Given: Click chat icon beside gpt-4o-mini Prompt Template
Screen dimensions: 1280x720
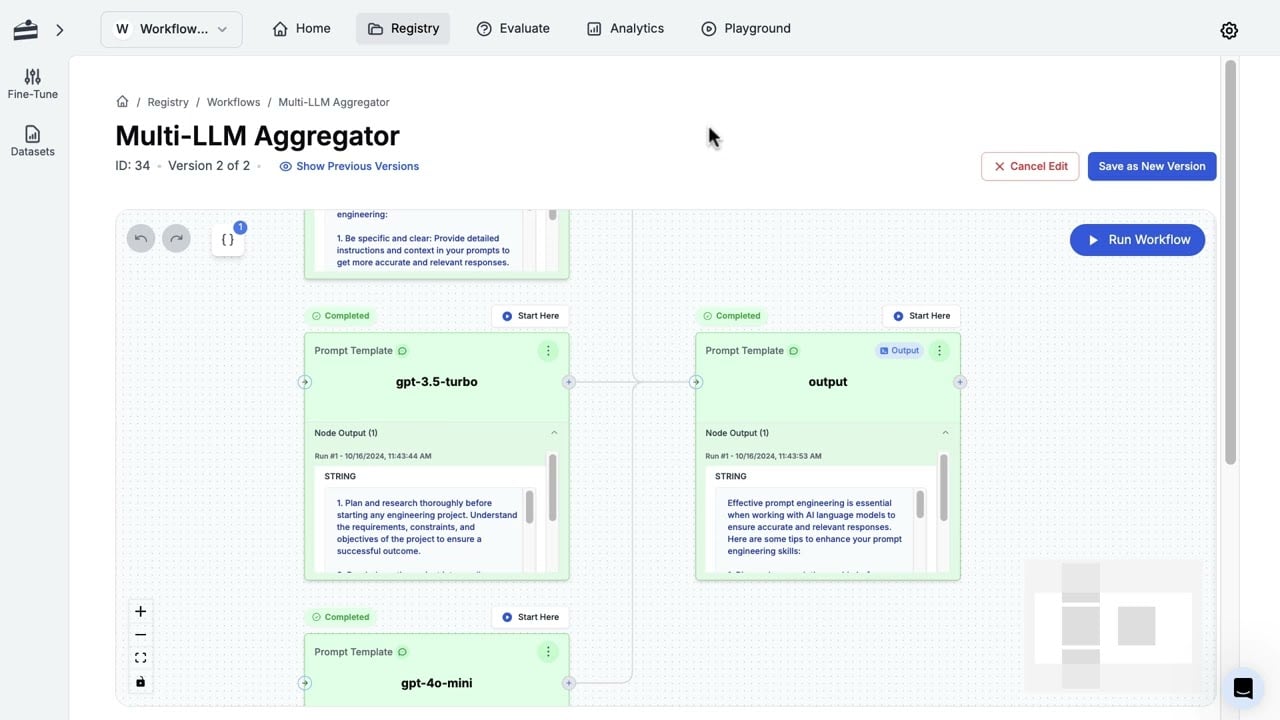Looking at the screenshot, I should [x=403, y=652].
